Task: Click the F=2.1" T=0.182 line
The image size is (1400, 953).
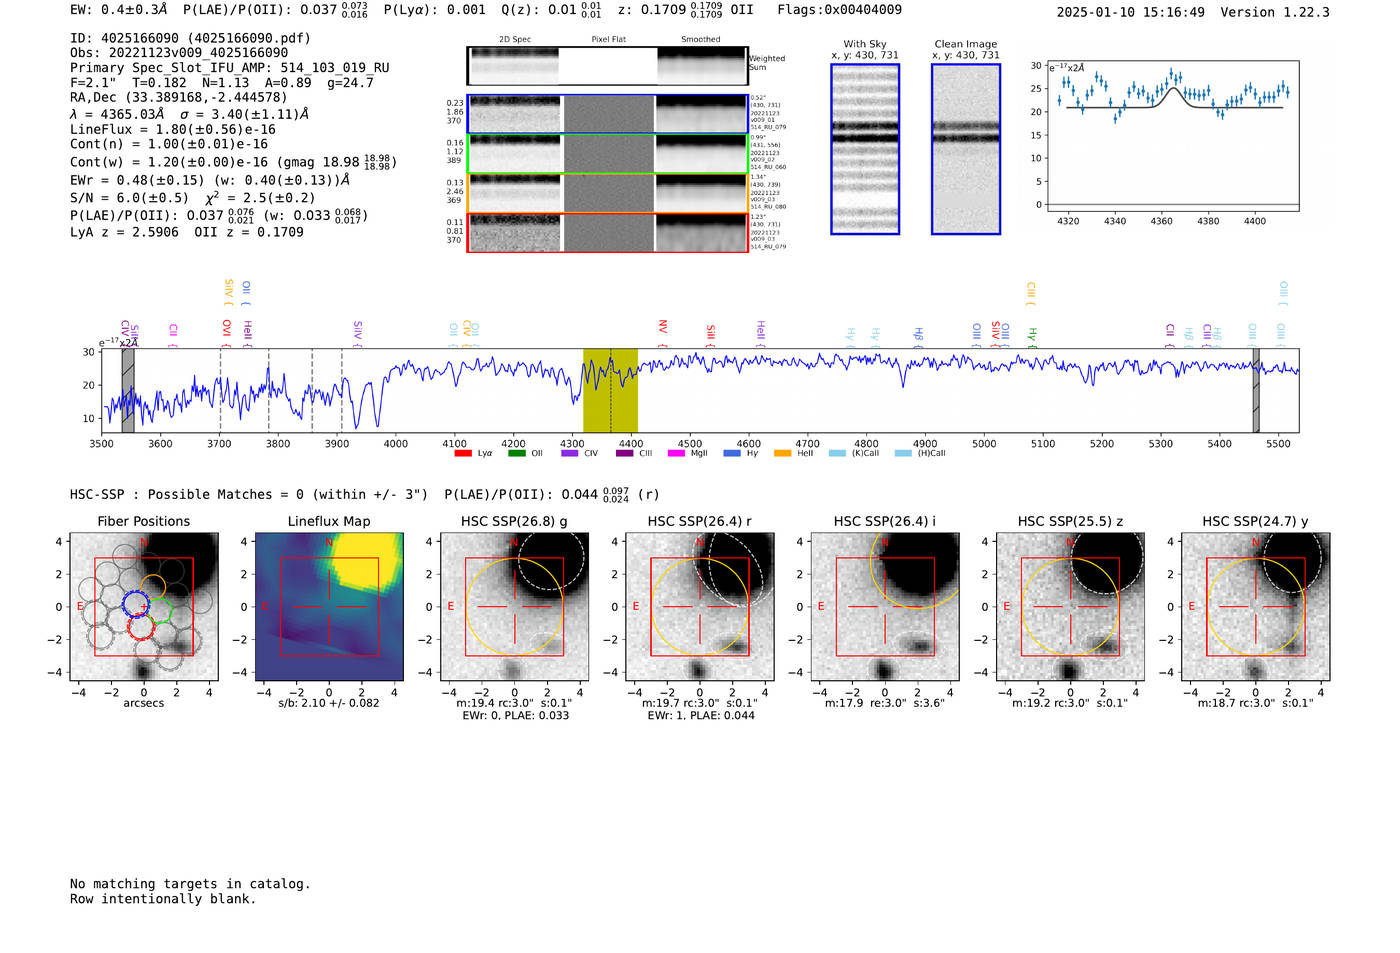Action: tap(221, 82)
